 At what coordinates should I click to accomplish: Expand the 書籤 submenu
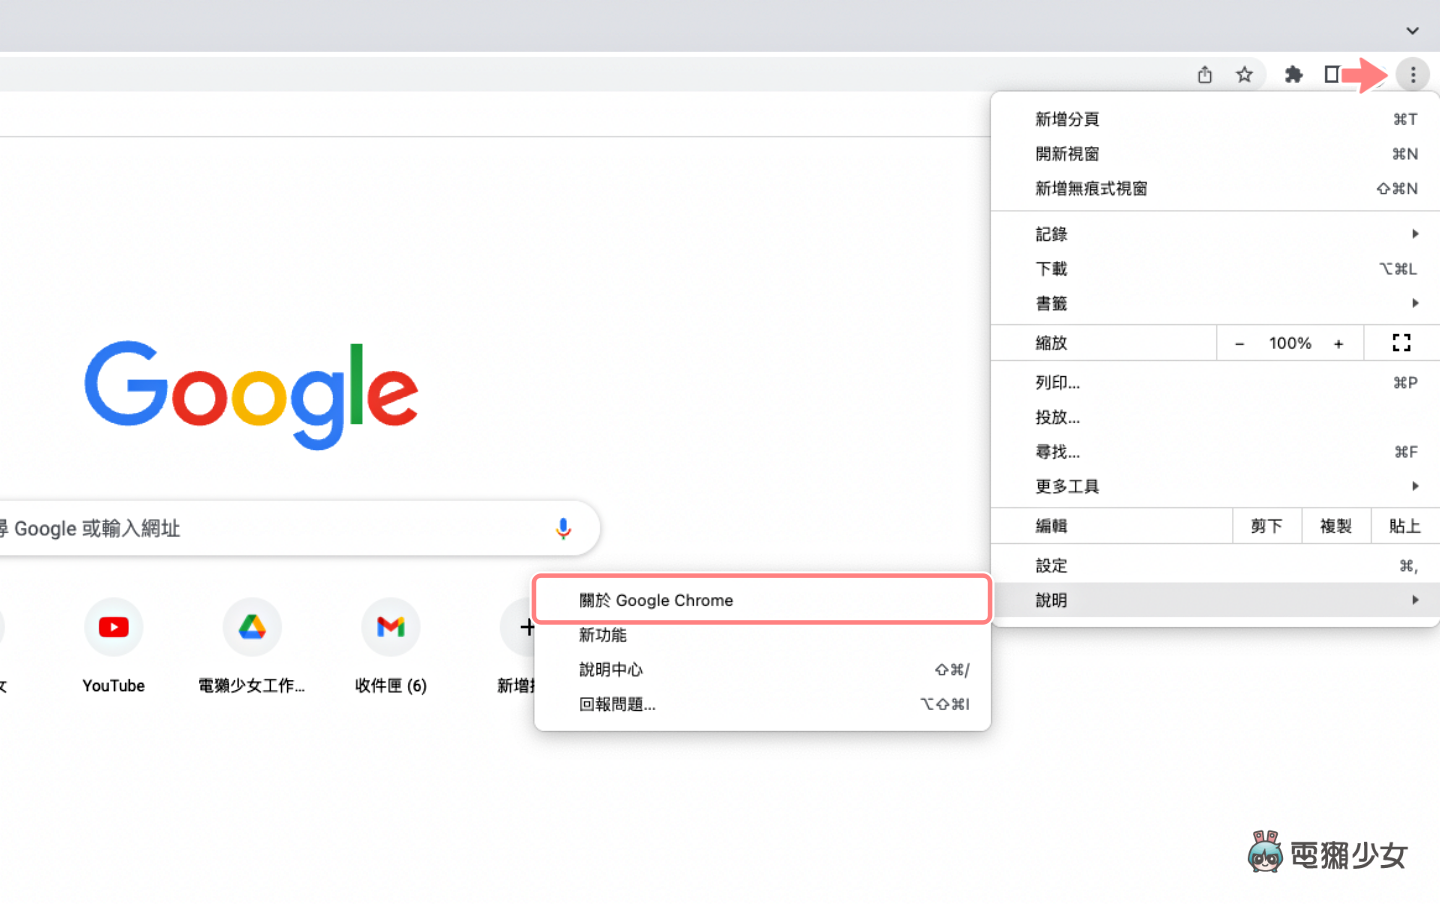[x=1051, y=303]
